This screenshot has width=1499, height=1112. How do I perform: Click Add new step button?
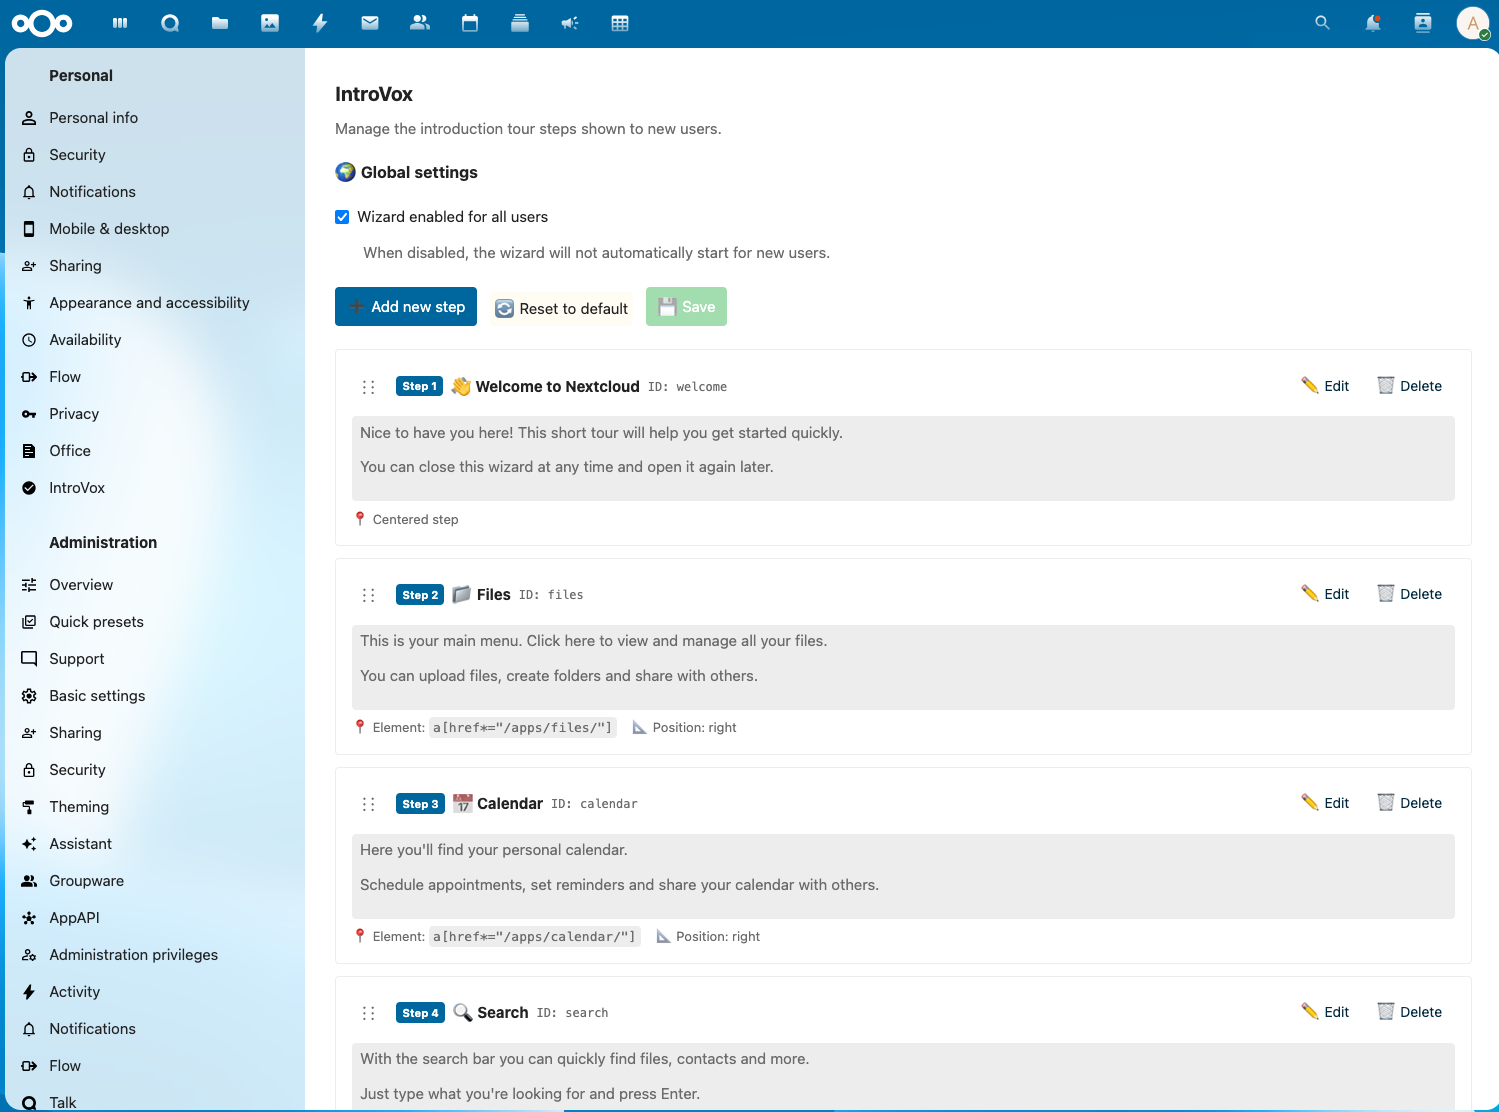[406, 307]
